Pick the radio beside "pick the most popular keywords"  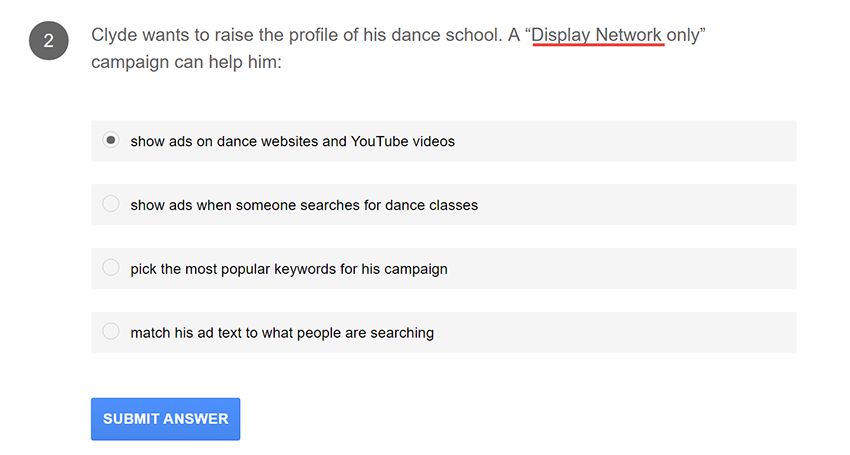[111, 268]
